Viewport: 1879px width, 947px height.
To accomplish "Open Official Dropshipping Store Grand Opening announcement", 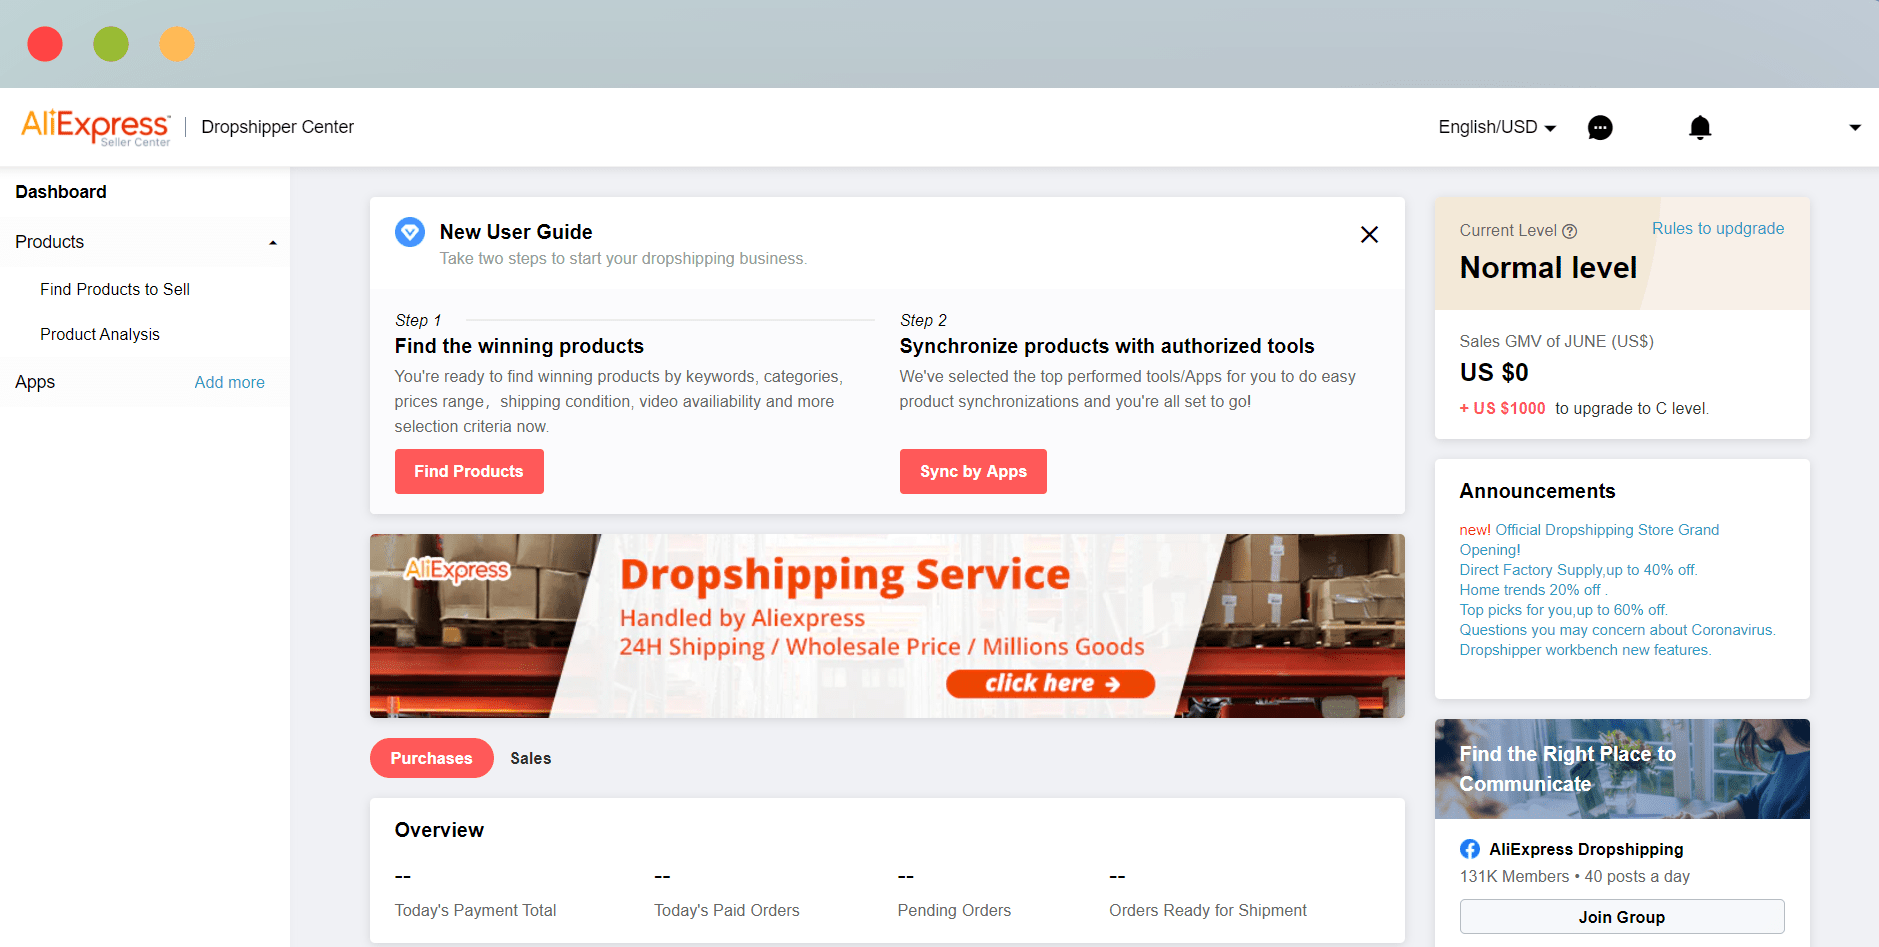I will tap(1589, 540).
